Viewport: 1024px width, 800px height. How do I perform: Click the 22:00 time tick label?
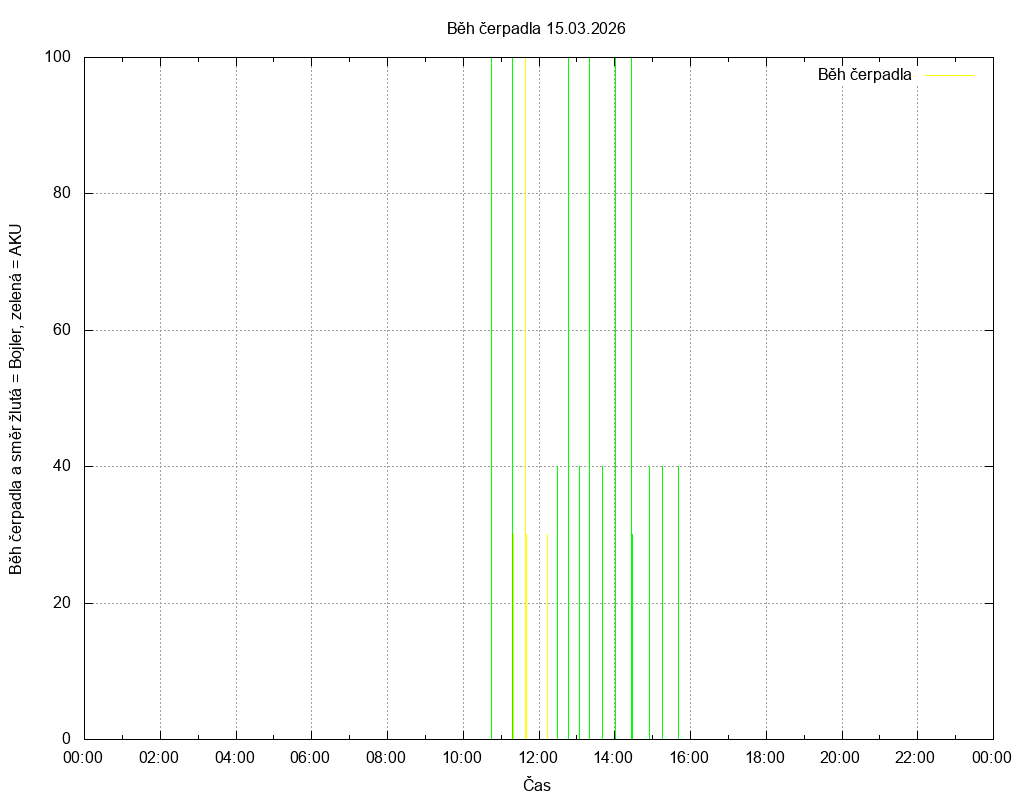(x=917, y=757)
